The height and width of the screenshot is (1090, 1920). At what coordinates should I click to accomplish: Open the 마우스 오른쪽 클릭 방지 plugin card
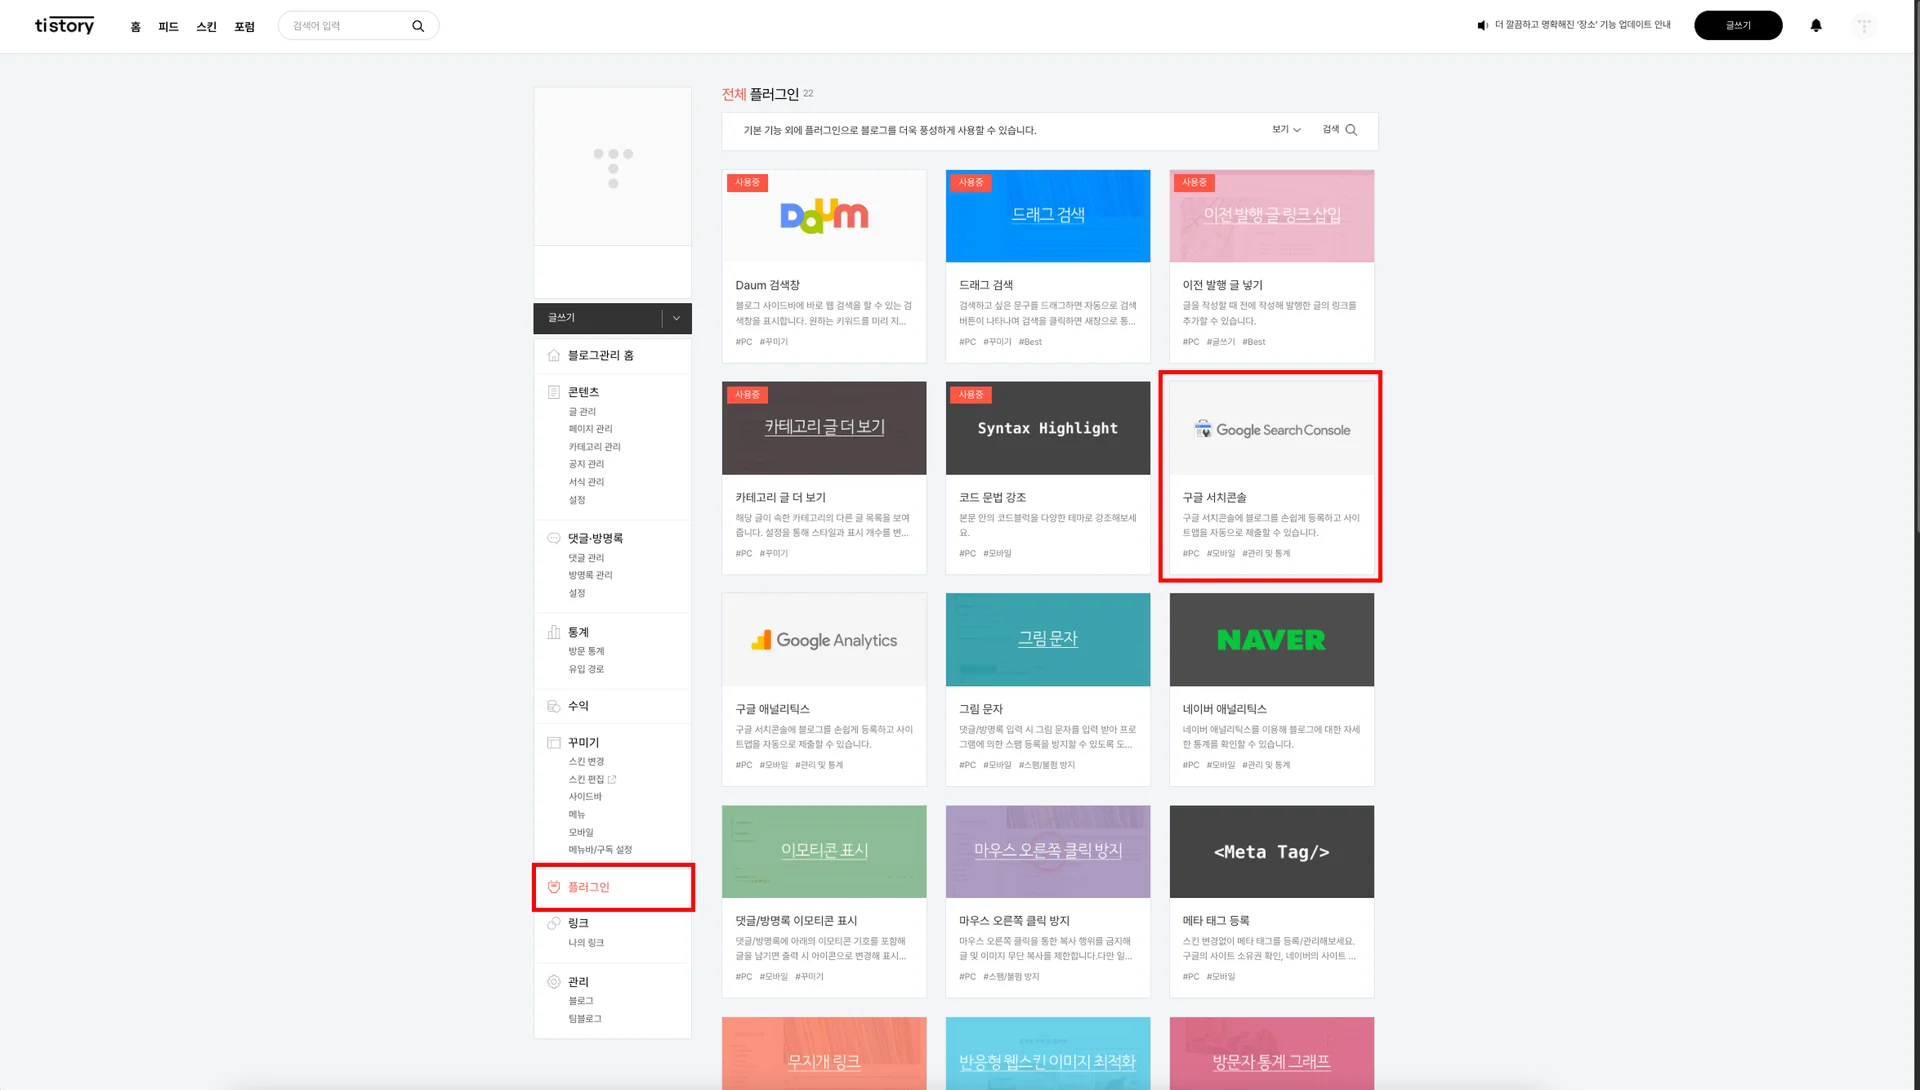coord(1048,902)
